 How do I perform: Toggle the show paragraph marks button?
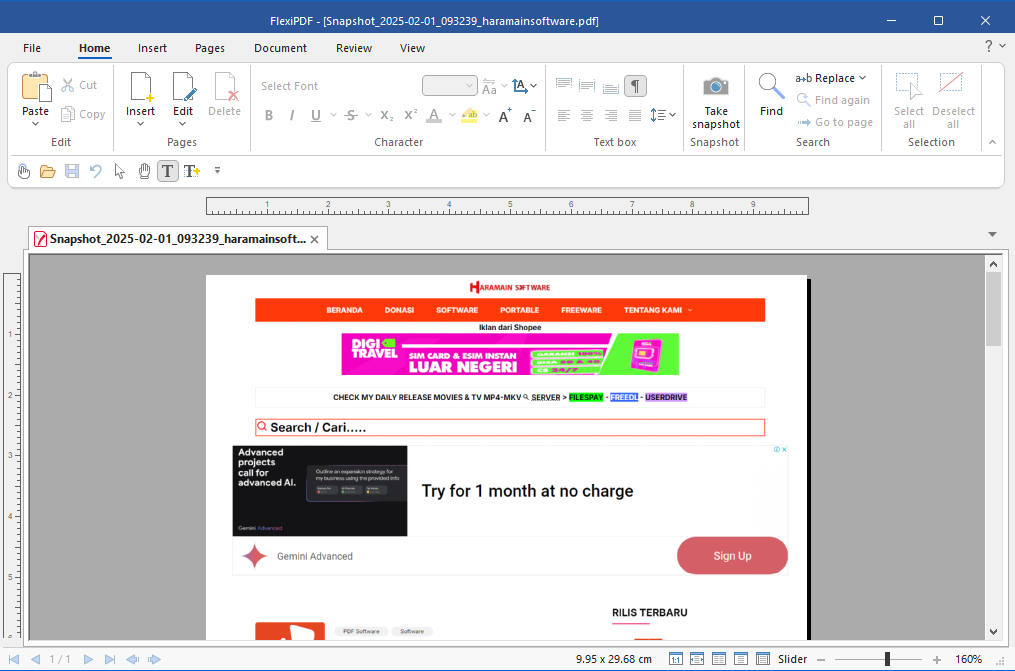coord(635,86)
